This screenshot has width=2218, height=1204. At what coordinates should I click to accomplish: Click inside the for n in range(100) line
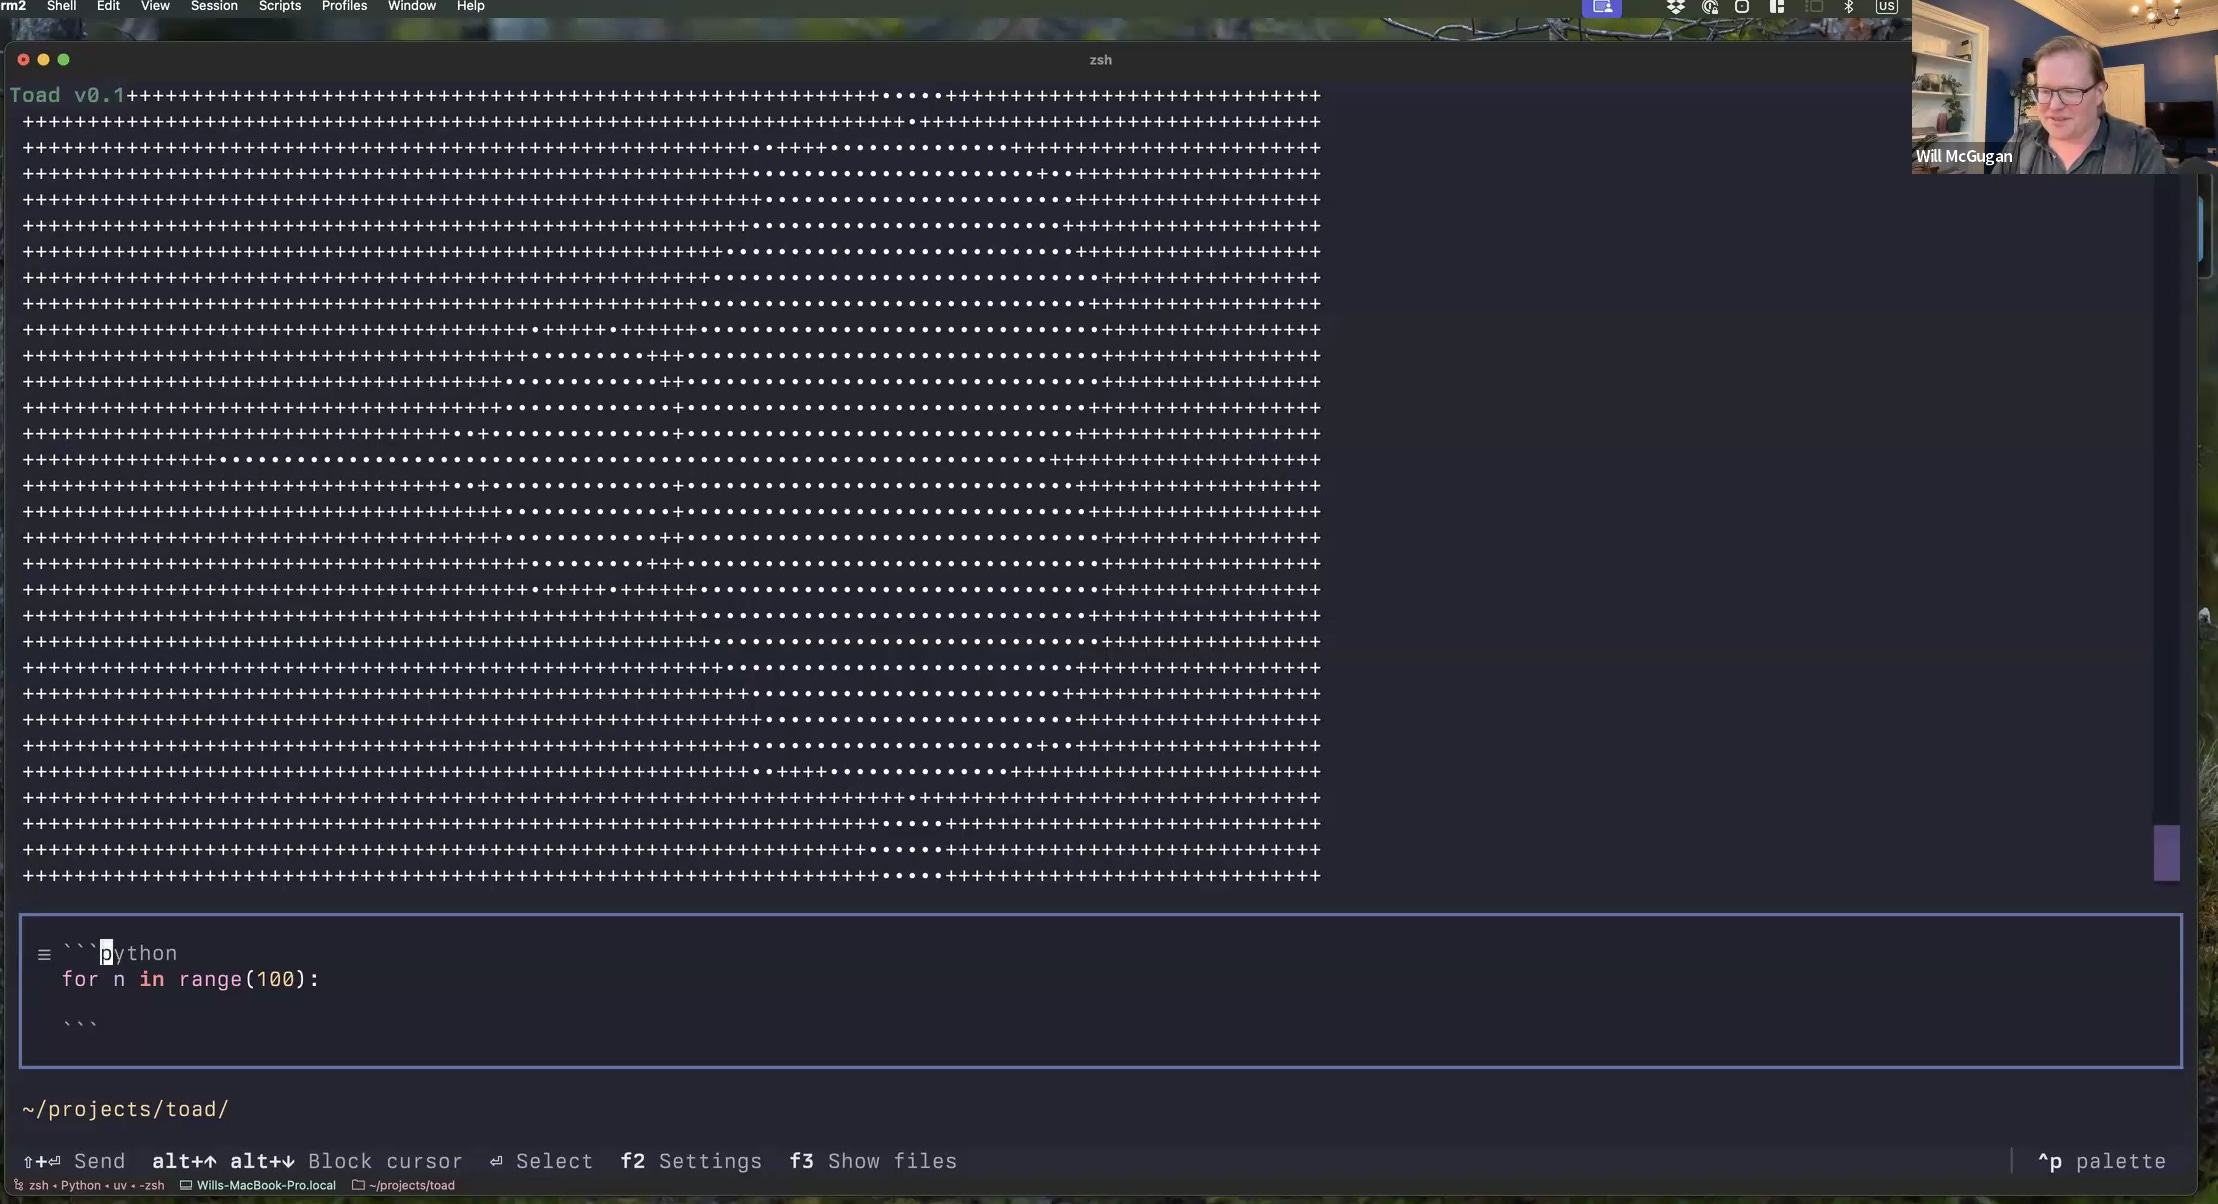click(x=190, y=980)
